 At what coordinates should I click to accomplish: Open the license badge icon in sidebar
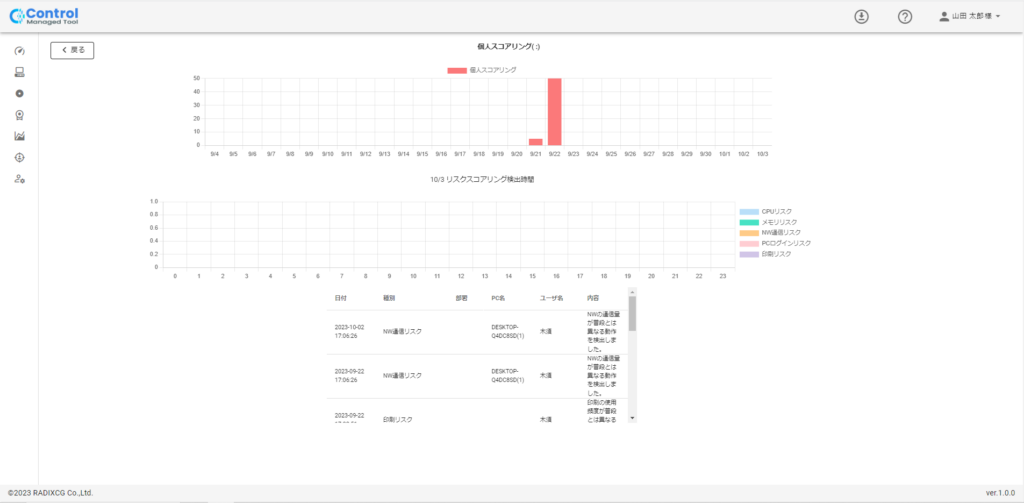20,115
